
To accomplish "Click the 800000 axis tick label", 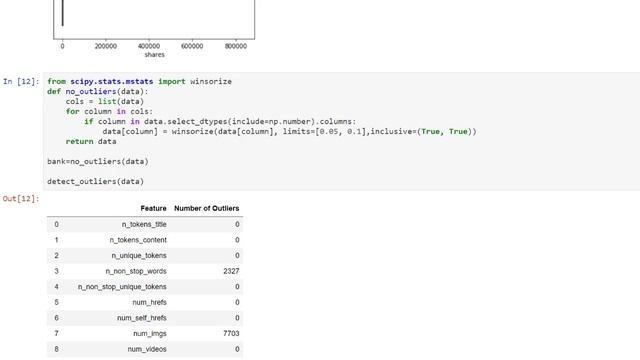I will [x=236, y=46].
